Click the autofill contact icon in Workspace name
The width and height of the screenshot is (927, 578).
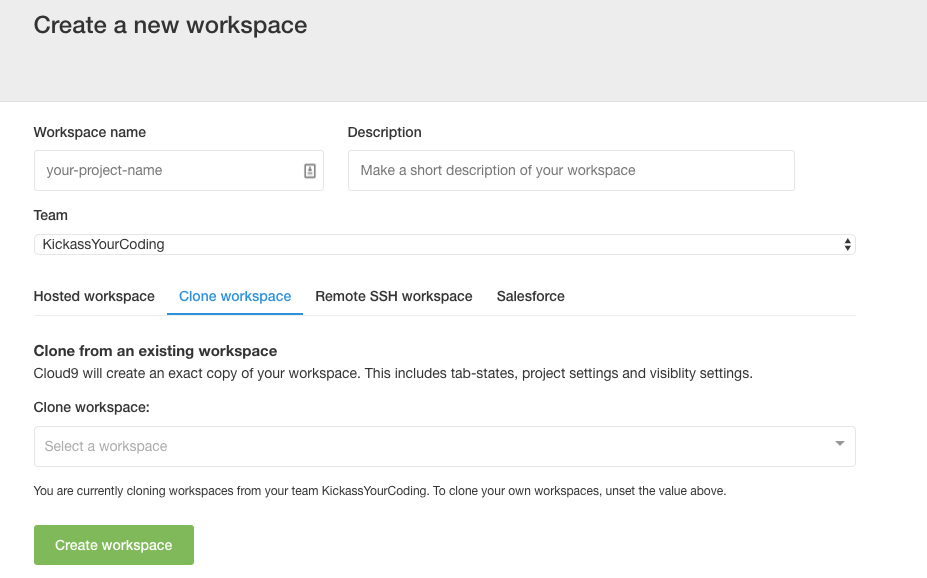click(x=310, y=171)
